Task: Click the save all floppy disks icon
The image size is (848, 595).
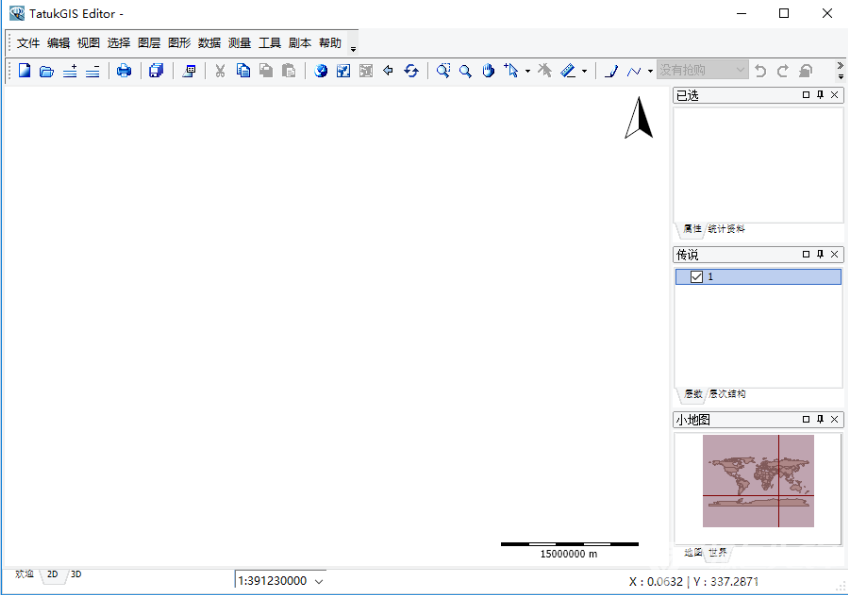Action: coord(156,70)
